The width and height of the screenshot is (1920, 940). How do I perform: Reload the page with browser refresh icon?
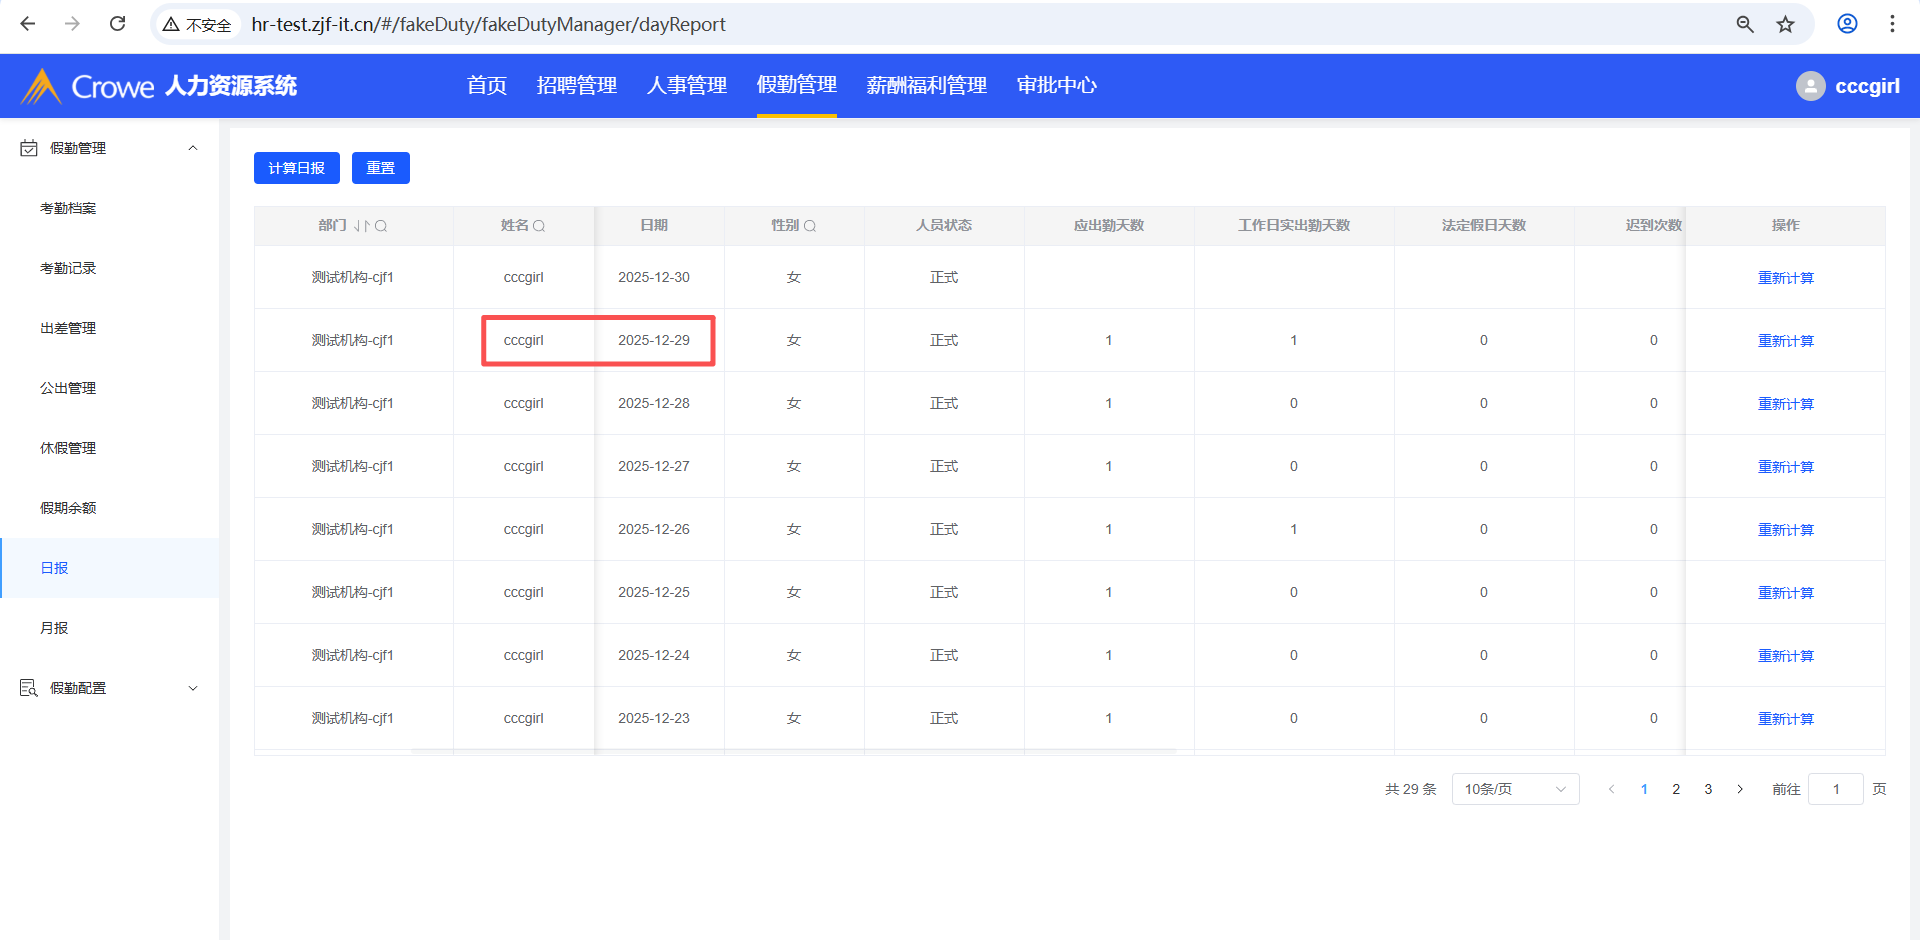click(x=117, y=24)
